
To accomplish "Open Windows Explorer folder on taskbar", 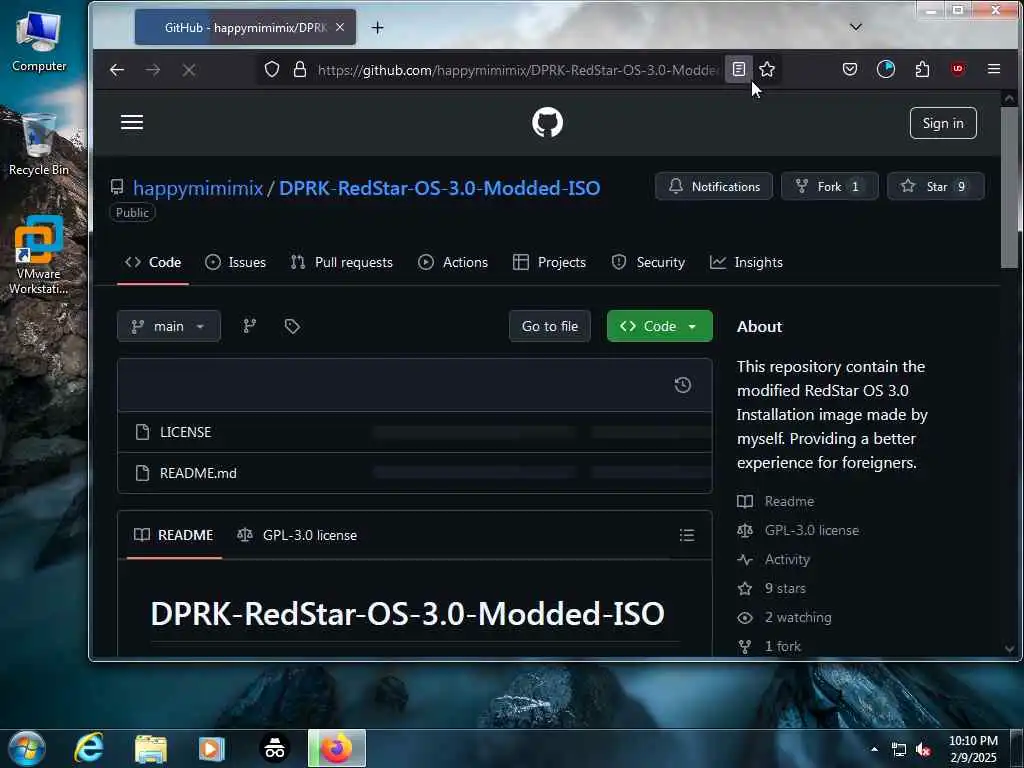I will [150, 748].
